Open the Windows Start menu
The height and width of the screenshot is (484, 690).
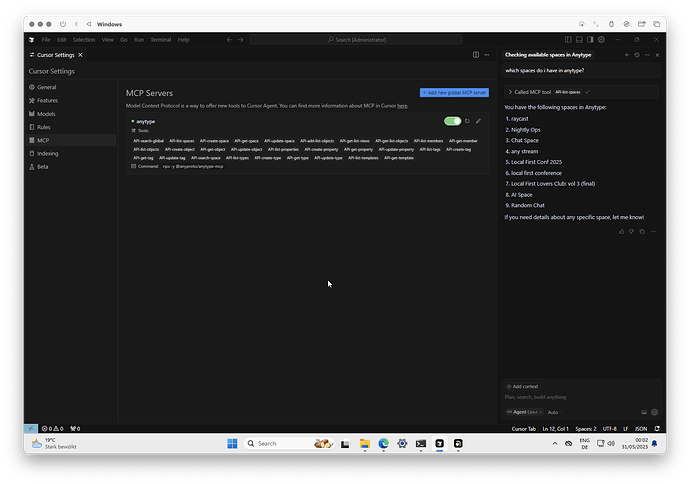tap(232, 444)
